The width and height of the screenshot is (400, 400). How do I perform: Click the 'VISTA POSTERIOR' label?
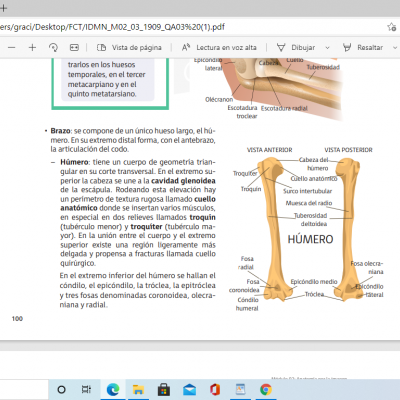coord(348,150)
